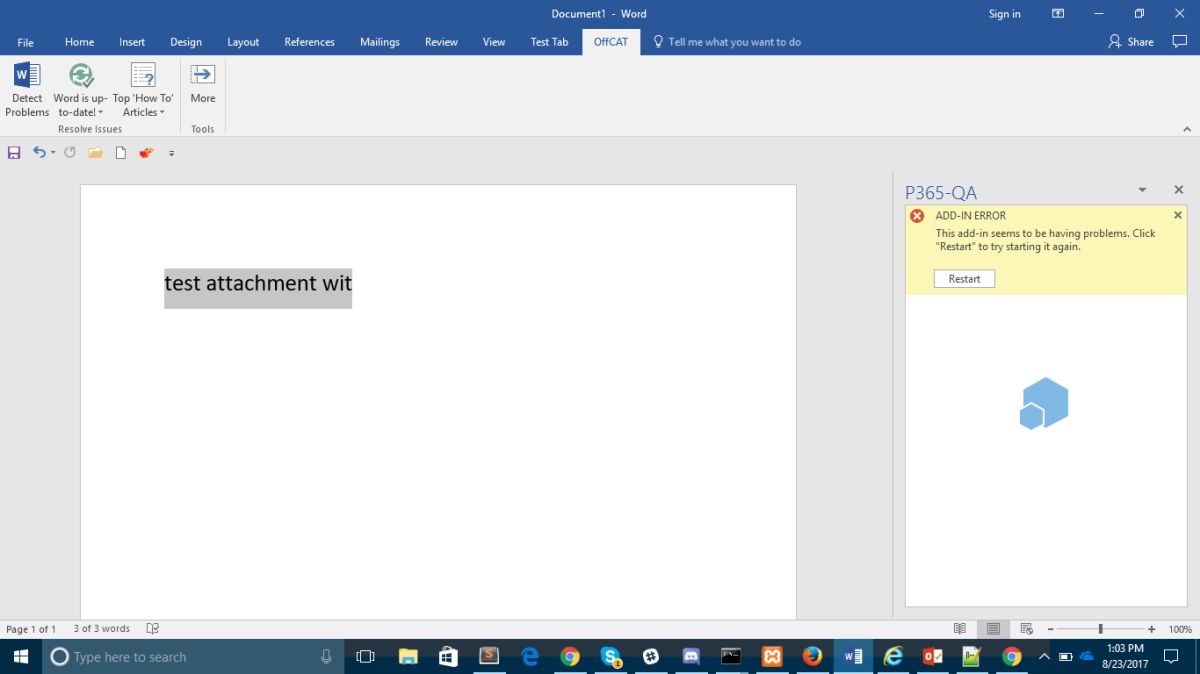1200x674 pixels.
Task: Customize Quick Access Toolbar arrow
Action: pos(172,153)
